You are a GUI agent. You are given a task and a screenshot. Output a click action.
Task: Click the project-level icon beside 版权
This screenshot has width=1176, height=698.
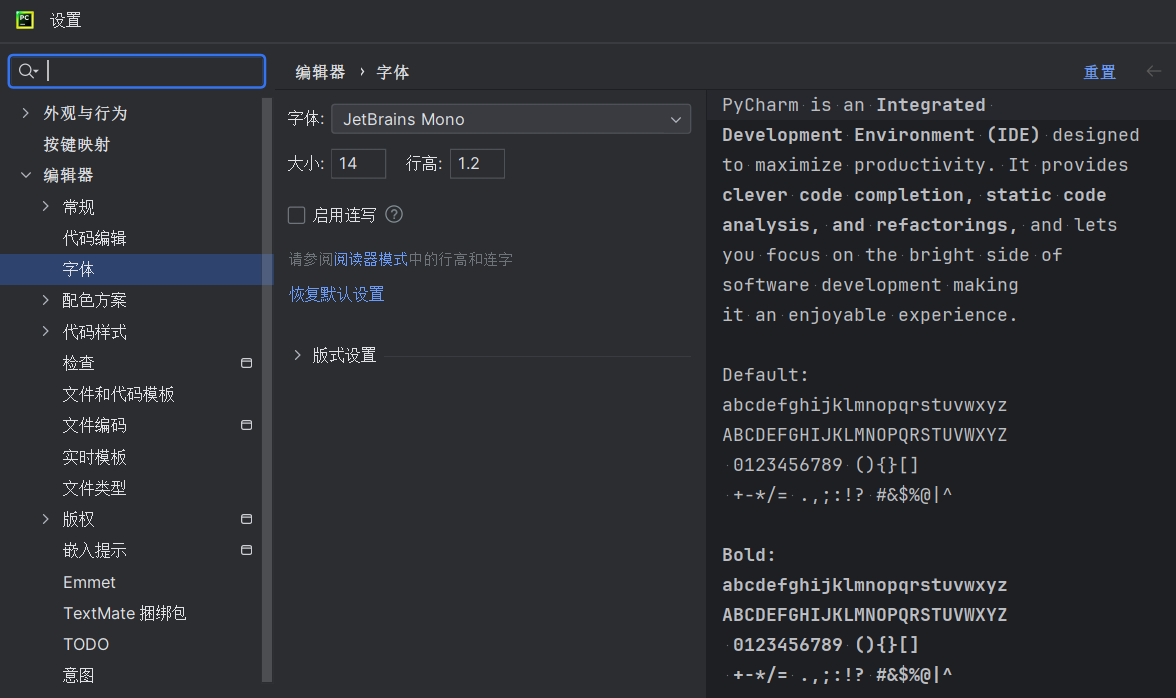[x=246, y=519]
